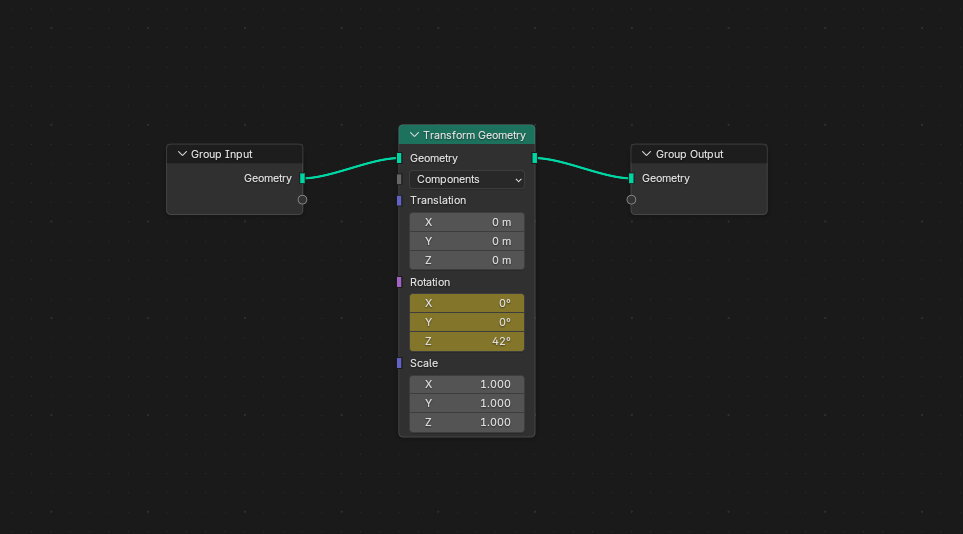Viewport: 963px width, 534px height.
Task: Click the Group Input Geometry output socket
Action: point(302,178)
